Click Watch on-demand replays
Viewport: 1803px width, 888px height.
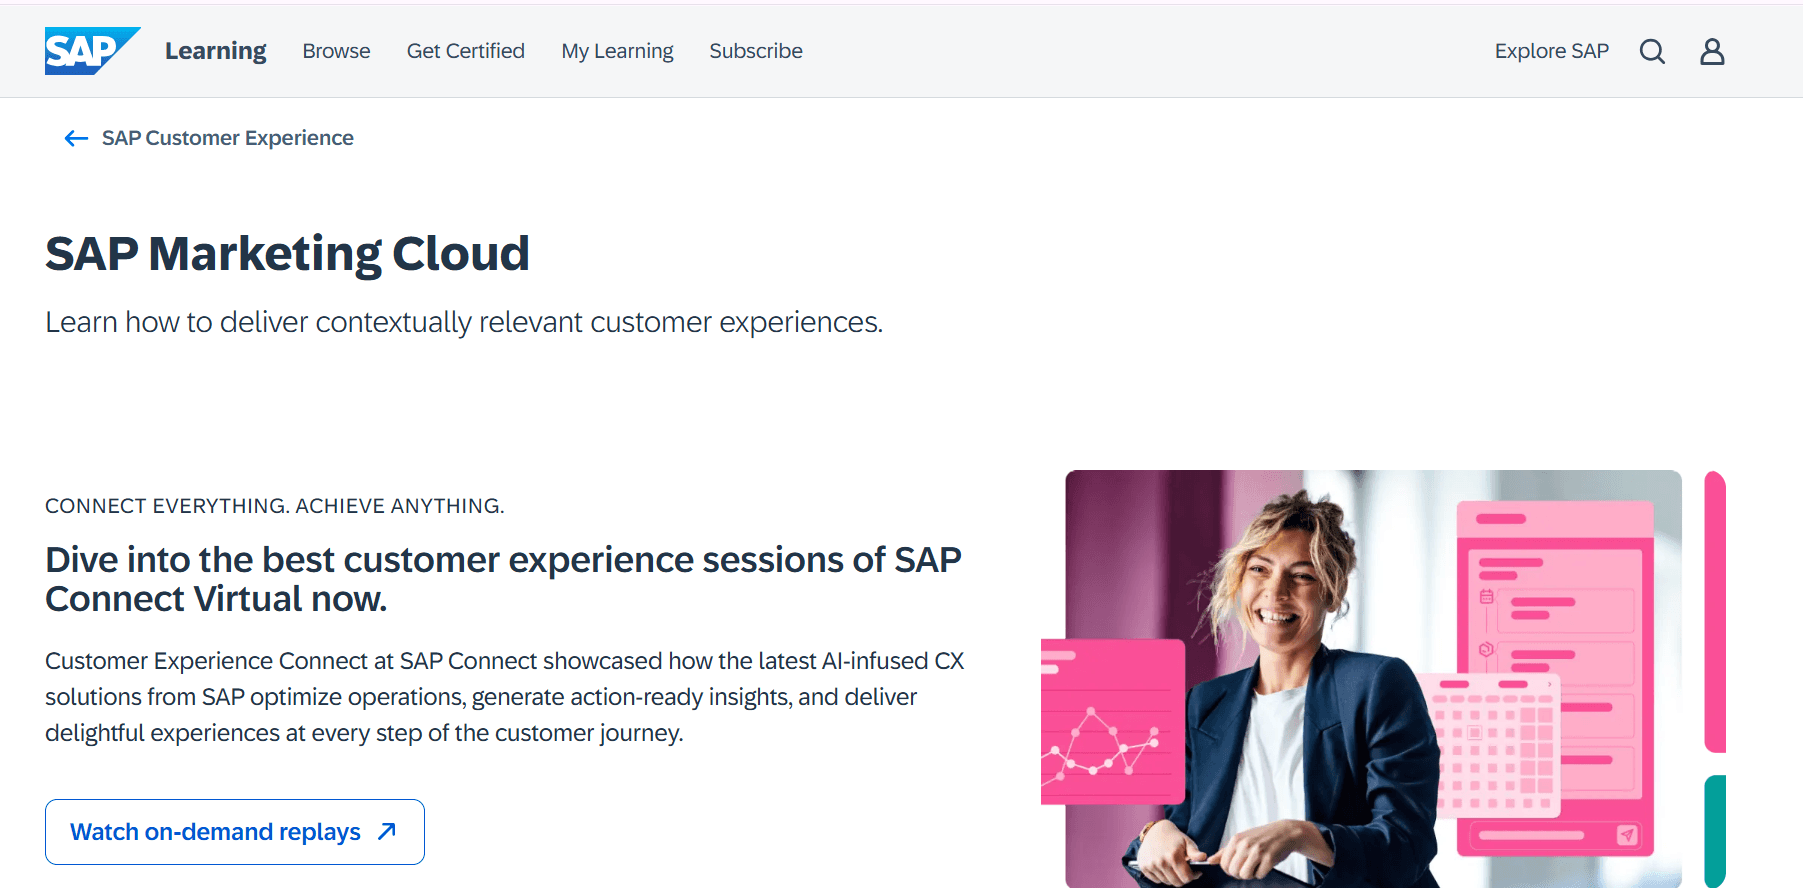pos(214,831)
